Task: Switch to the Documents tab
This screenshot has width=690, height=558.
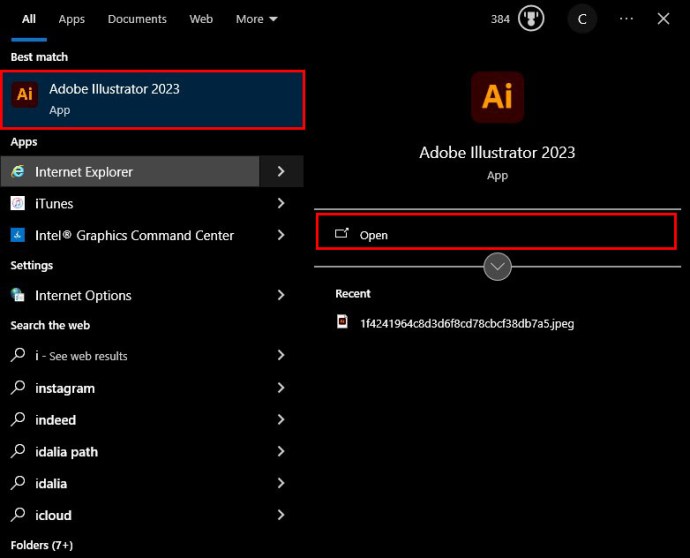Action: (137, 19)
